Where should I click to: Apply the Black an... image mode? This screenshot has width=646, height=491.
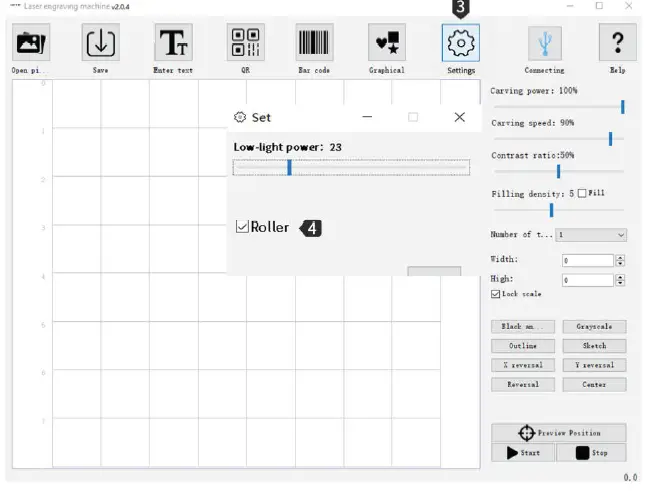(x=523, y=327)
